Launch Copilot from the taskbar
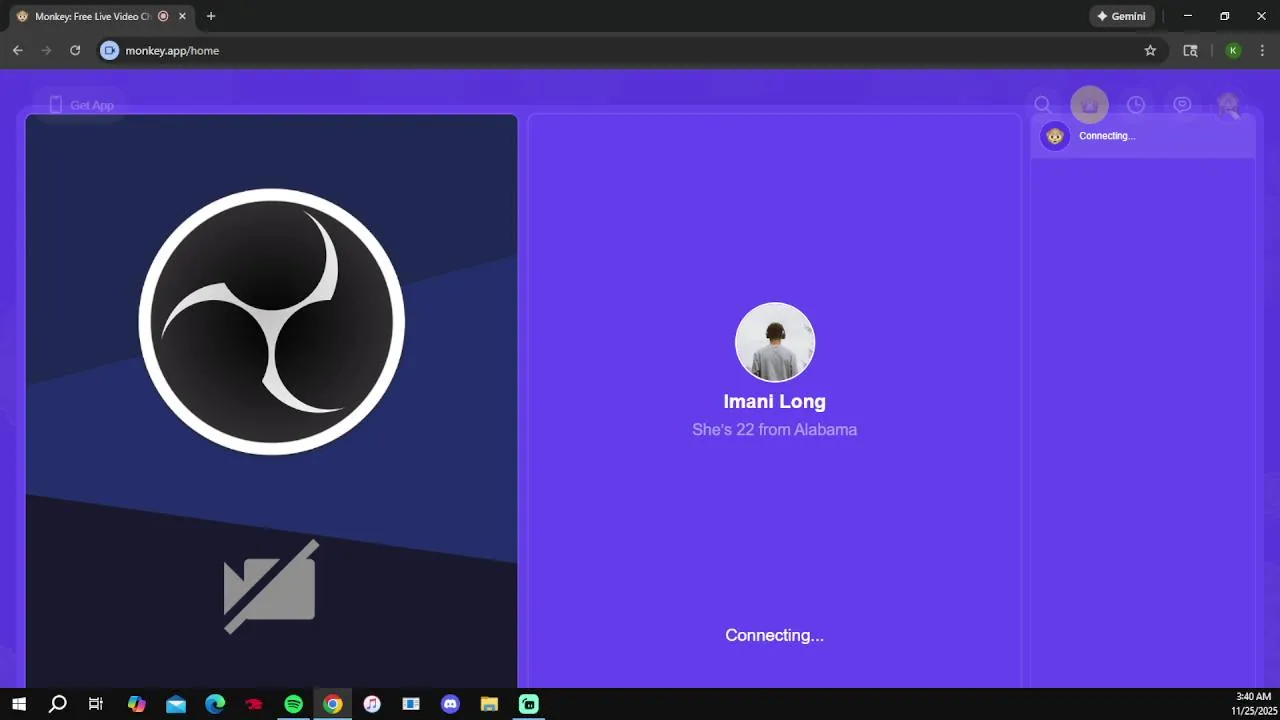This screenshot has height=720, width=1280. [137, 704]
